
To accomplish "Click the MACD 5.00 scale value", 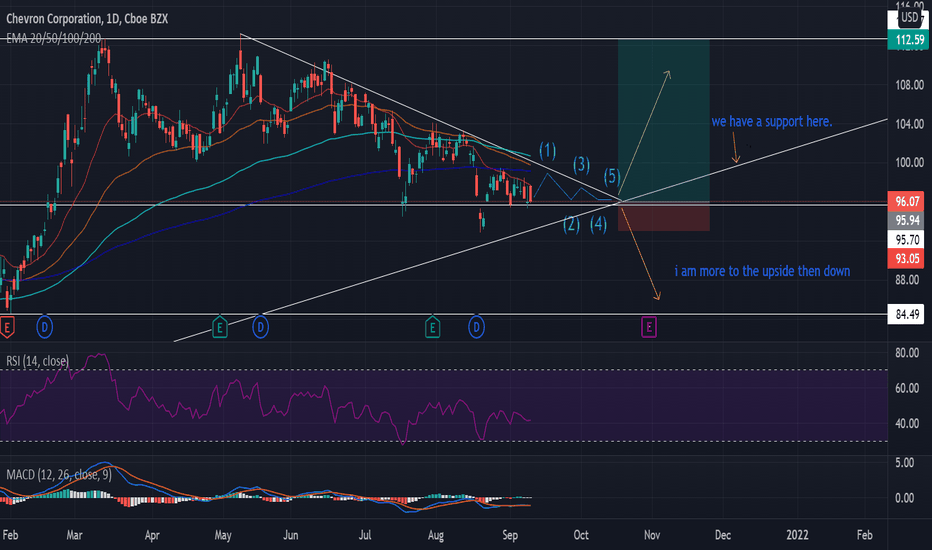I will pos(905,463).
